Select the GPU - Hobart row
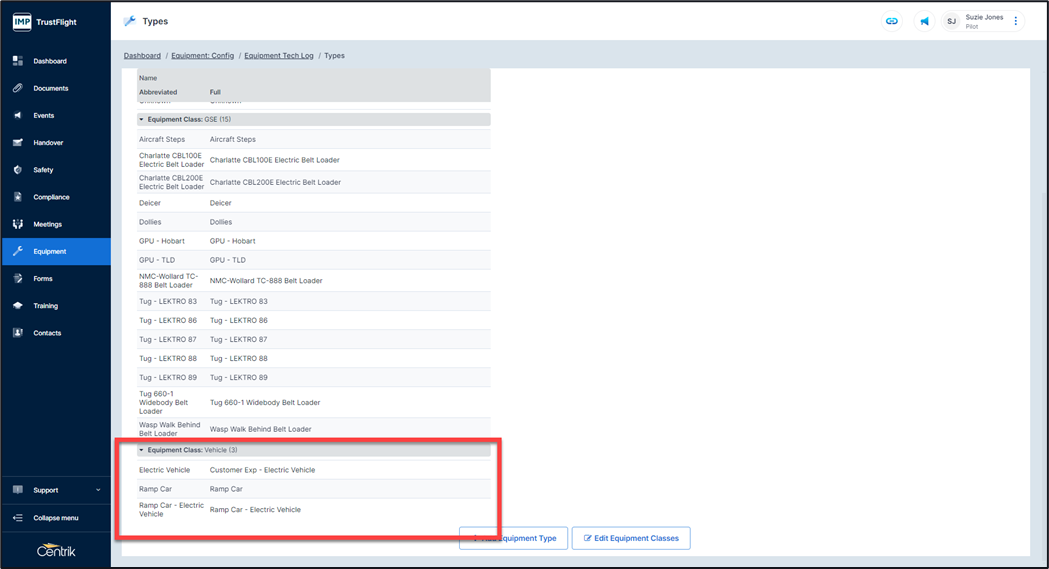This screenshot has width=1049, height=569. click(314, 241)
